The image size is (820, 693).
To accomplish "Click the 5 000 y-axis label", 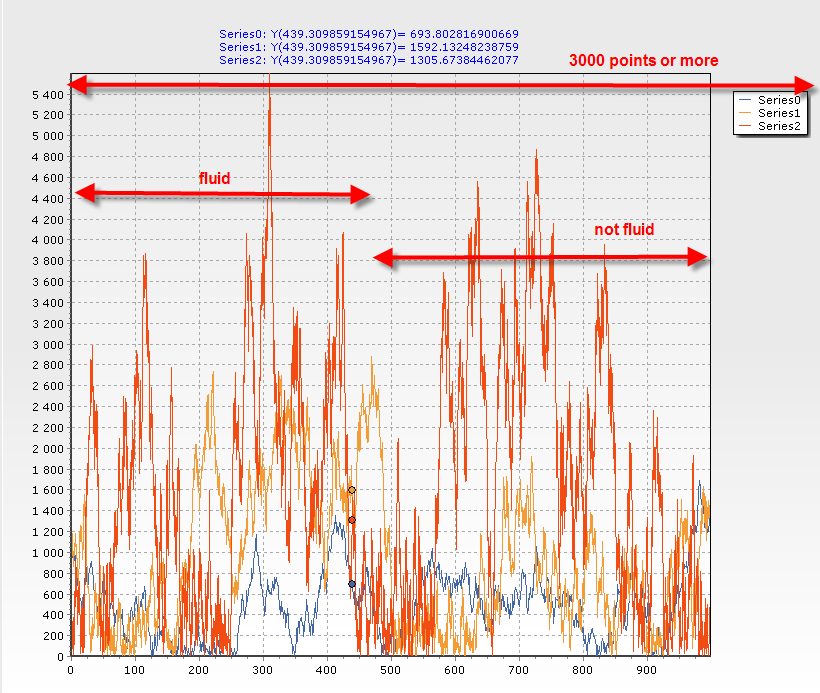I will point(48,136).
